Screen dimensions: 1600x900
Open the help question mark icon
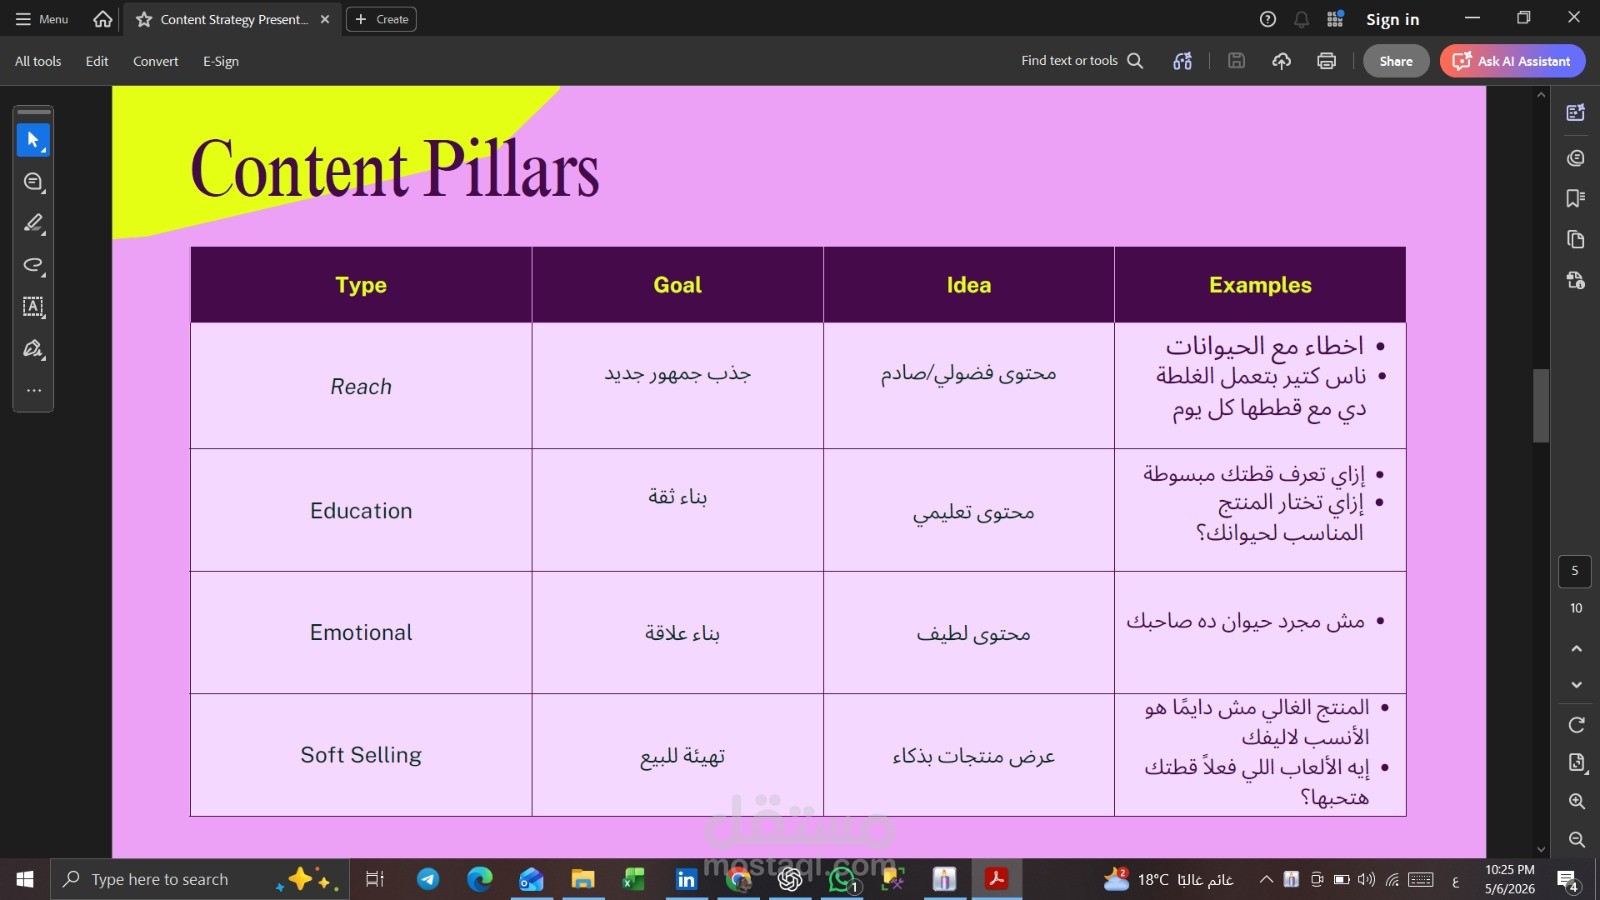point(1268,19)
